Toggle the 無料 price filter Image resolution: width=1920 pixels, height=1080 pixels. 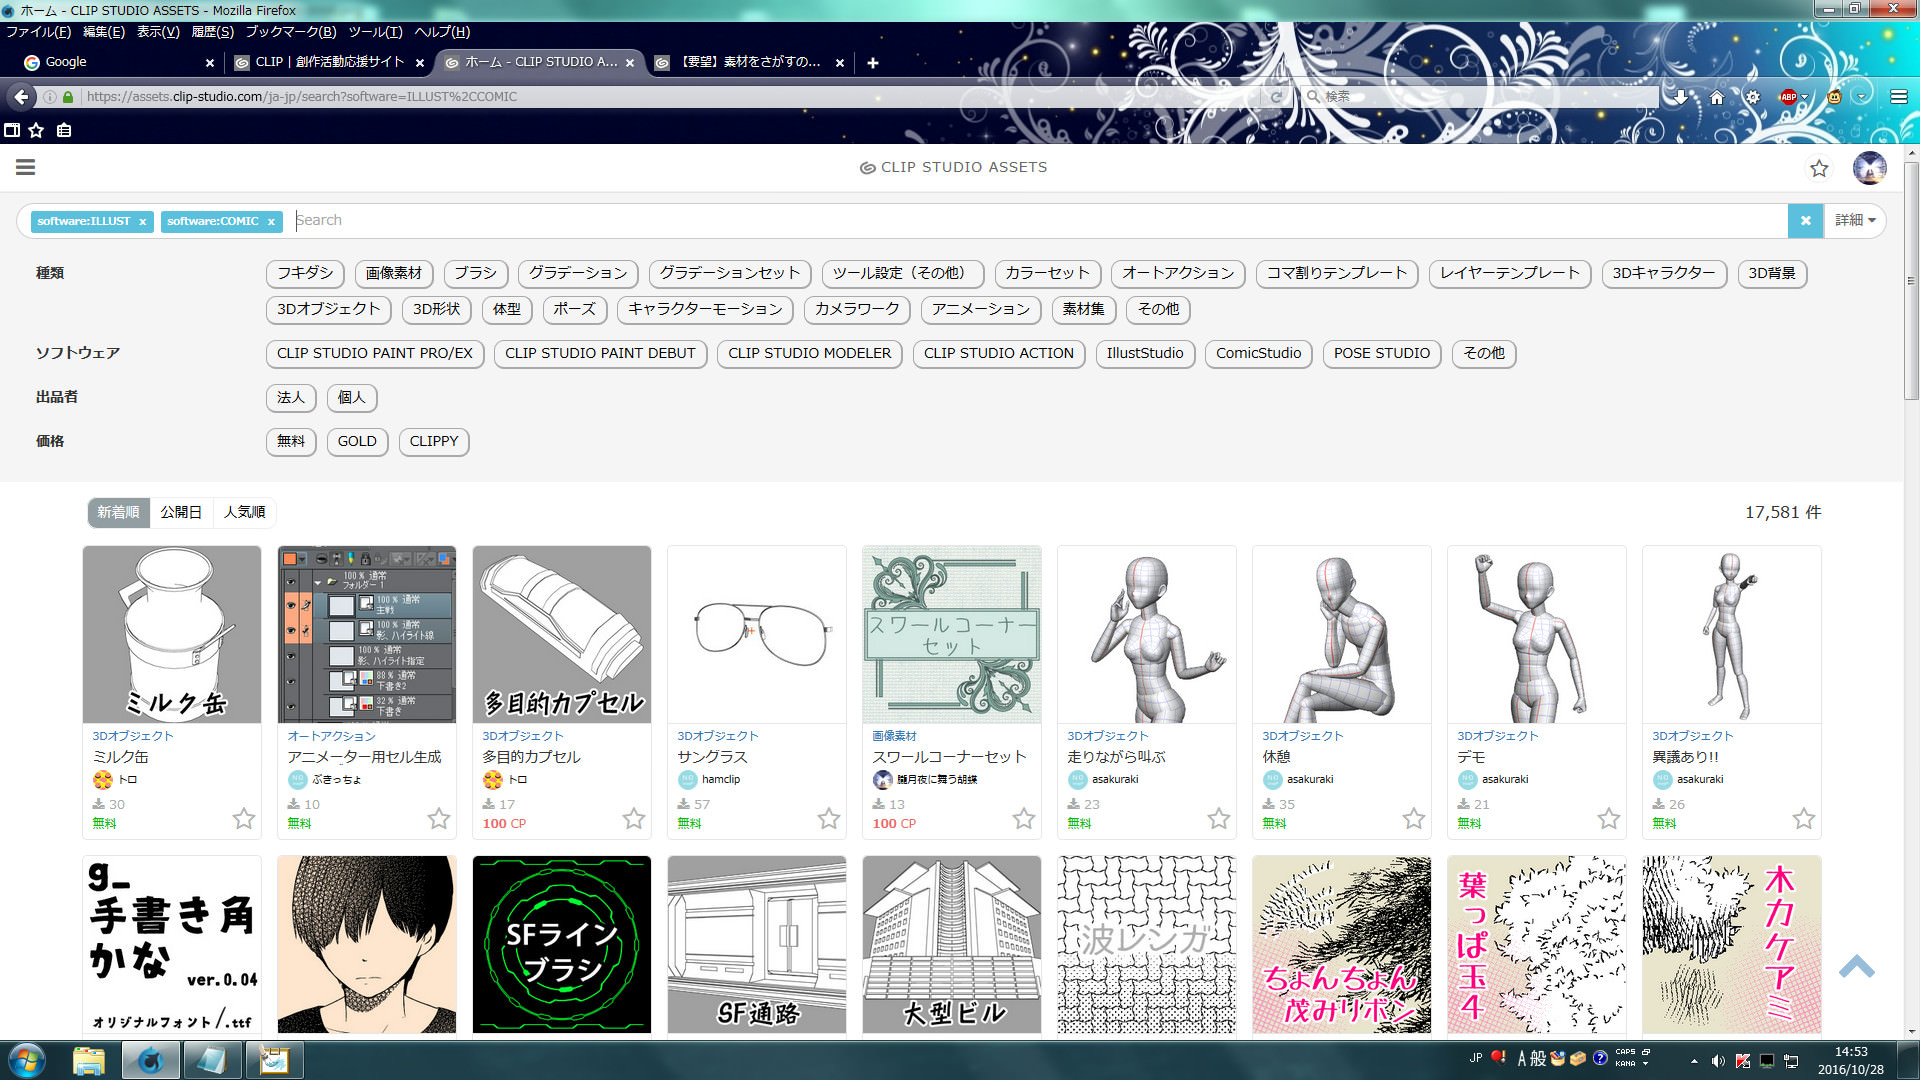291,441
